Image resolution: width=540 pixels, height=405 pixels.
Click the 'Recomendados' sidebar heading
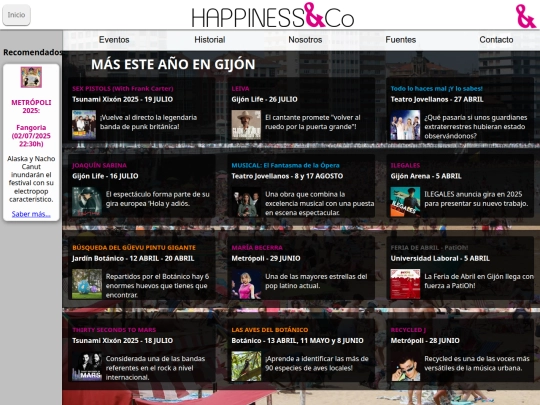tap(32, 52)
